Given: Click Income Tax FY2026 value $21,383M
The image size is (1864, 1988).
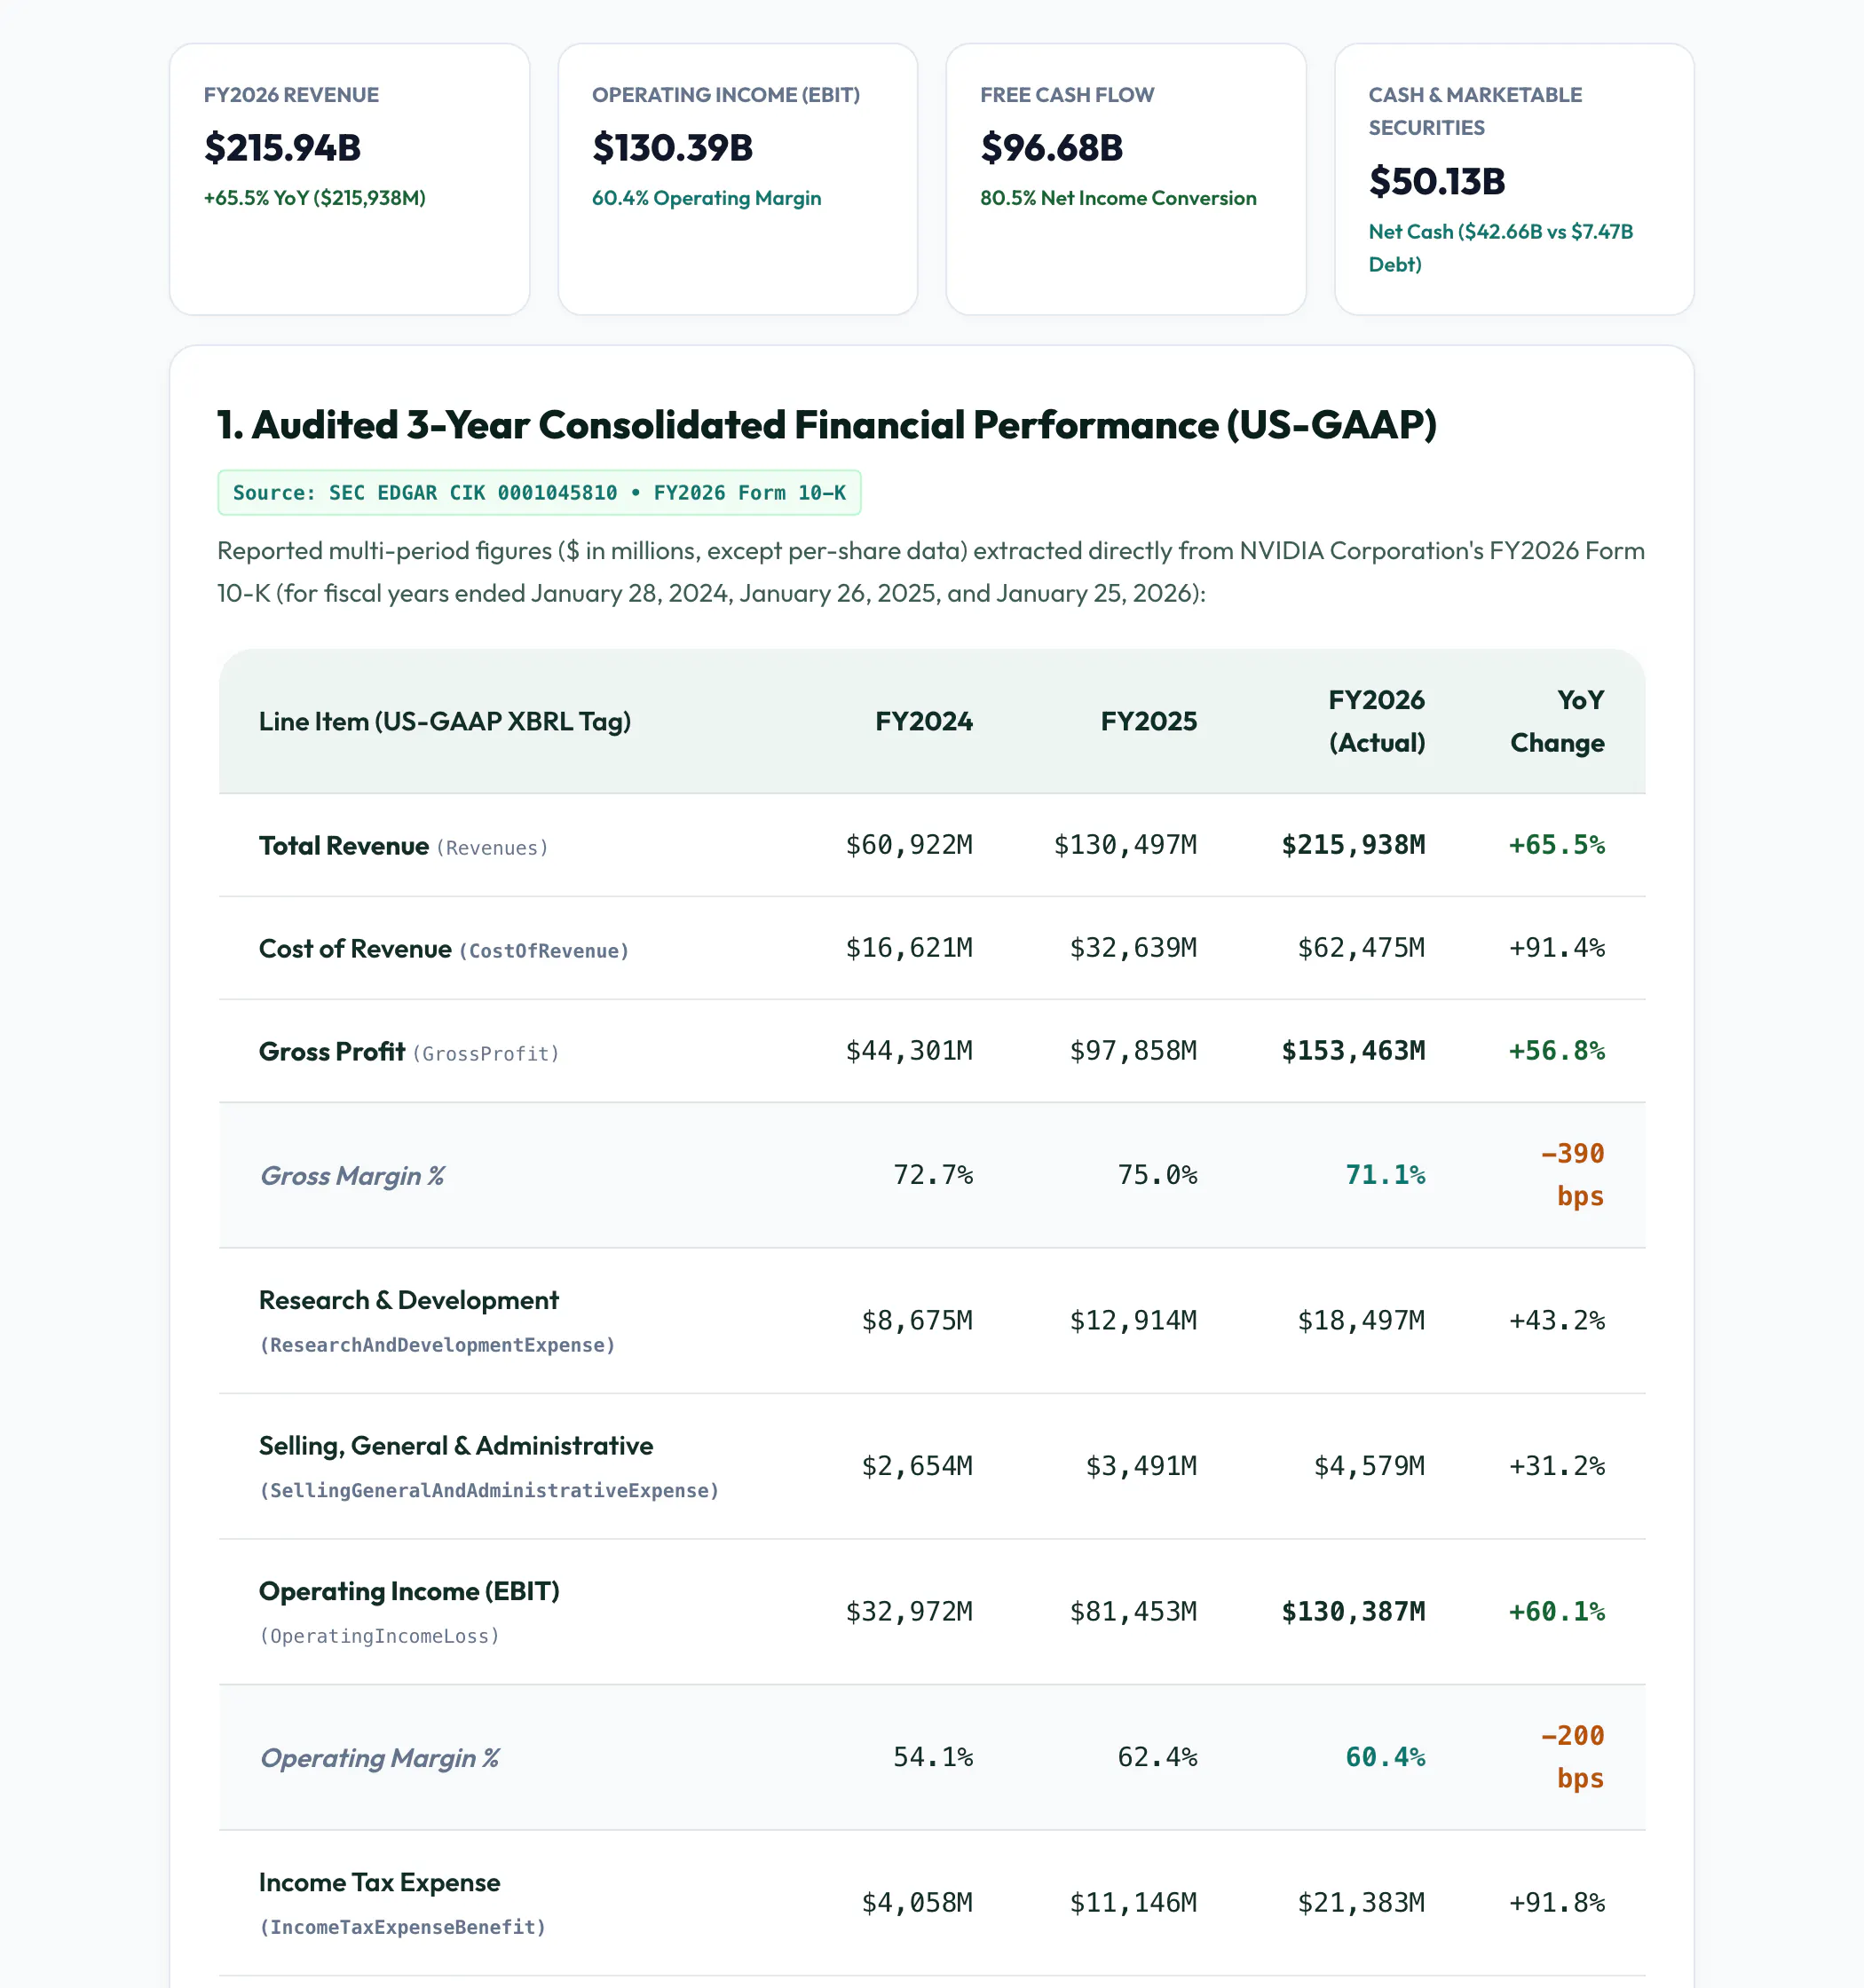Looking at the screenshot, I should pyautogui.click(x=1361, y=1903).
